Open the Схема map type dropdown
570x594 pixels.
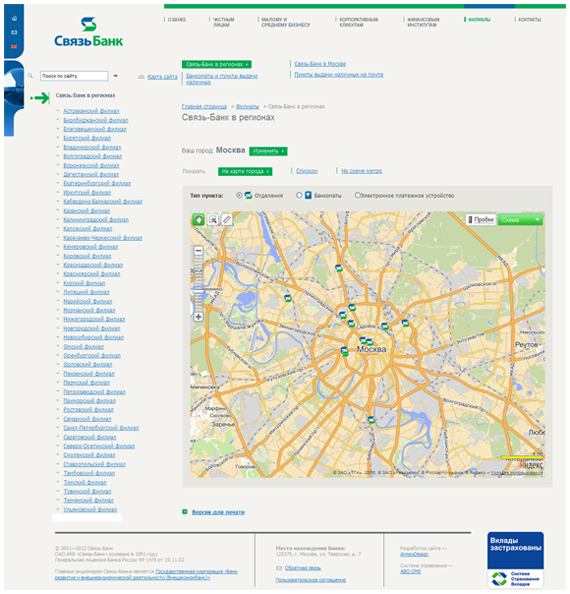point(520,220)
